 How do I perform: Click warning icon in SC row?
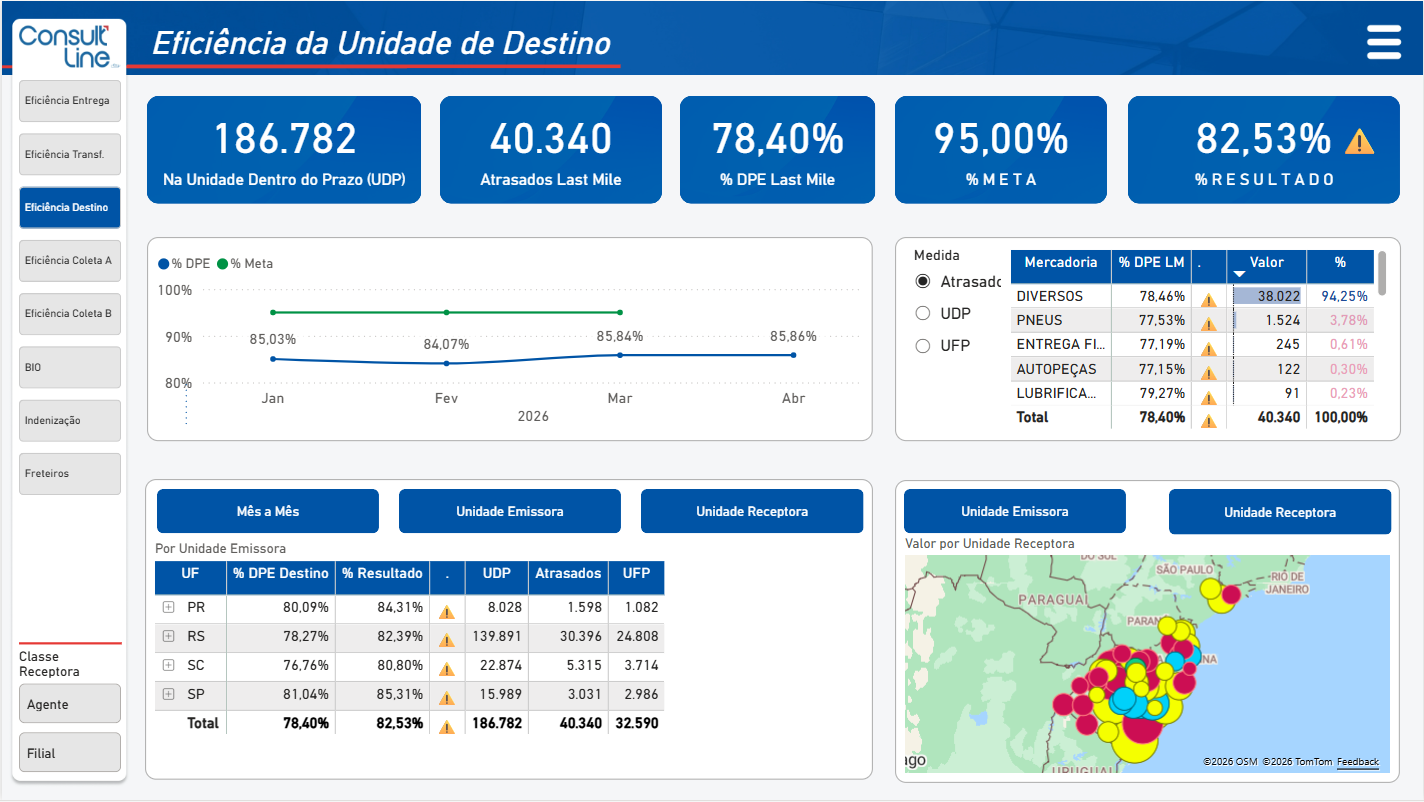click(x=447, y=669)
